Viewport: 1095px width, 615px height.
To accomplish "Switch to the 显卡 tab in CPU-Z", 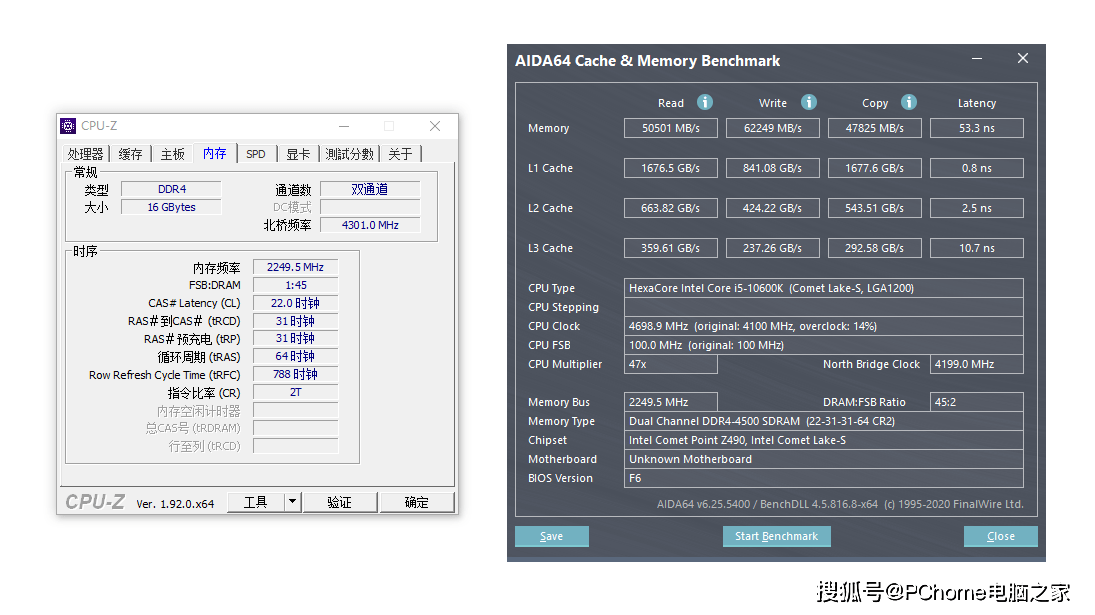I will (x=298, y=154).
